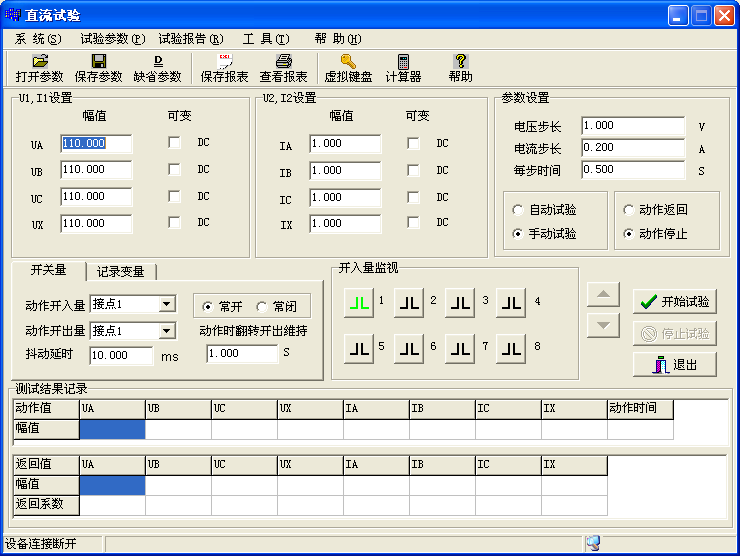Tick the 可变 checkbox for IA
Screen dimensions: 740x556
(413, 144)
